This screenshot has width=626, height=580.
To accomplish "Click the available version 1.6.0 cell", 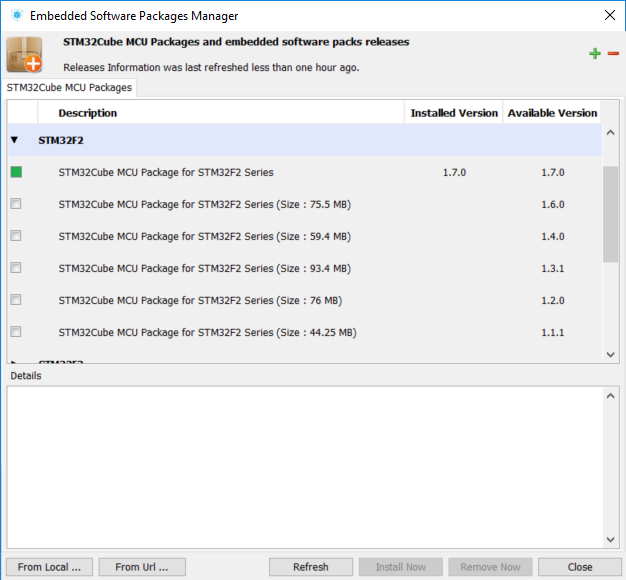I will 553,204.
